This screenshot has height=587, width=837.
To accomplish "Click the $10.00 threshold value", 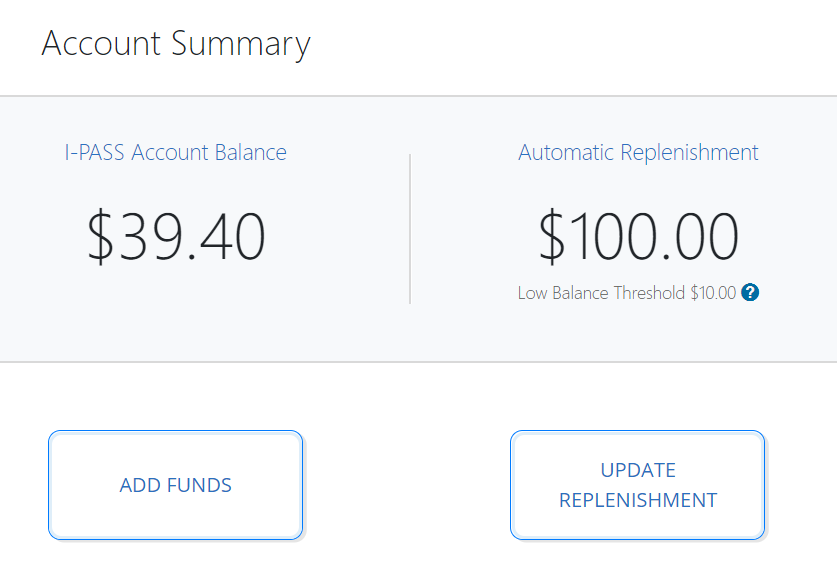I will 713,293.
